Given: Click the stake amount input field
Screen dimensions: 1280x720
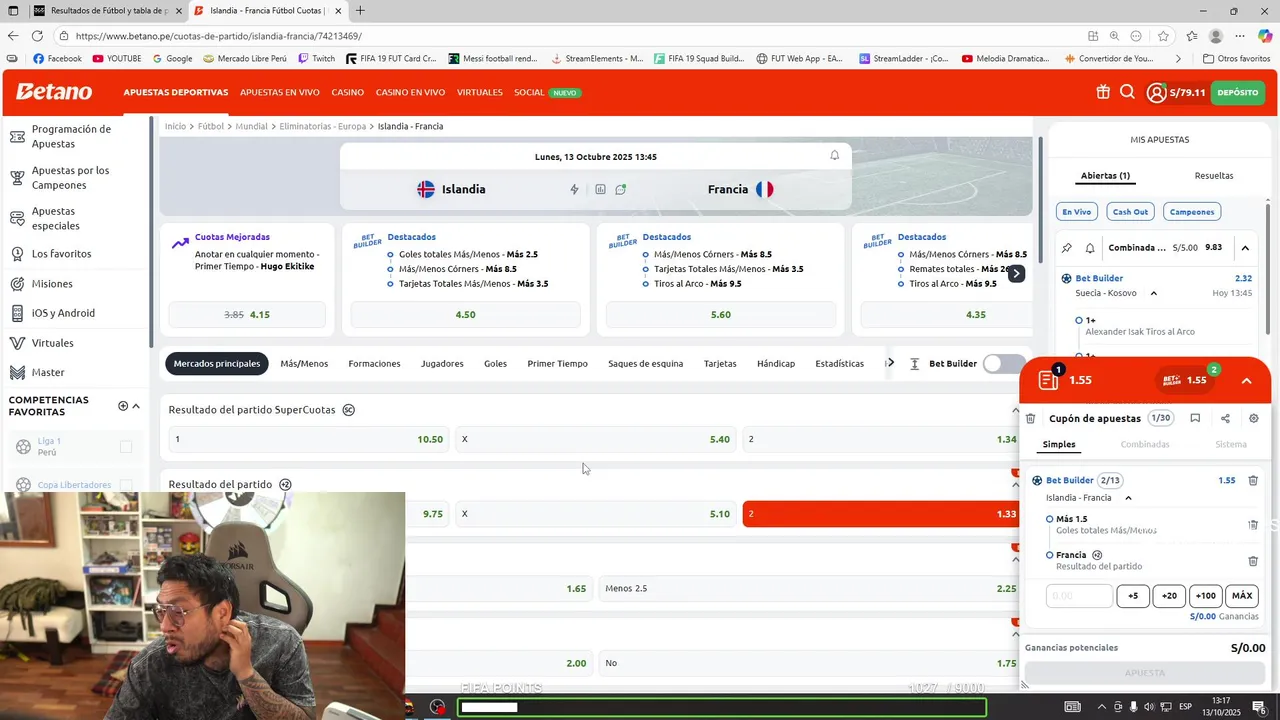Looking at the screenshot, I should tap(1079, 596).
